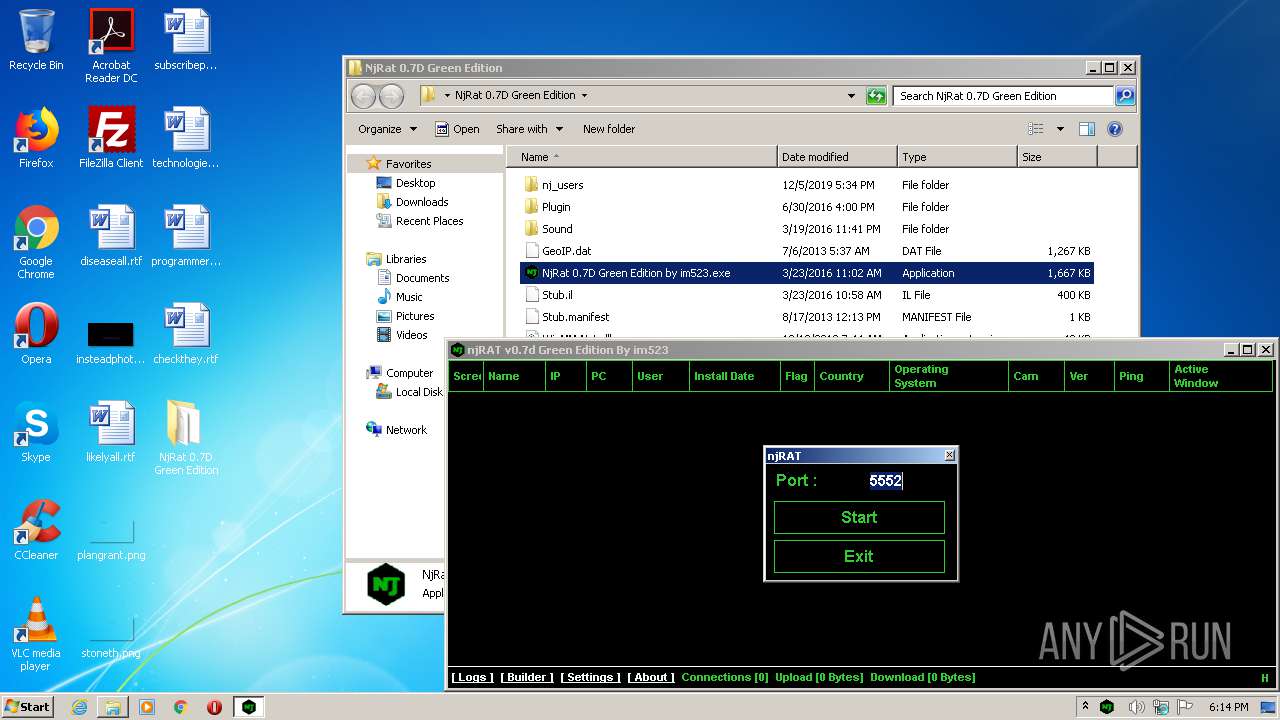The height and width of the screenshot is (720, 1280).
Task: Click the Explorer search box
Action: tap(1003, 96)
